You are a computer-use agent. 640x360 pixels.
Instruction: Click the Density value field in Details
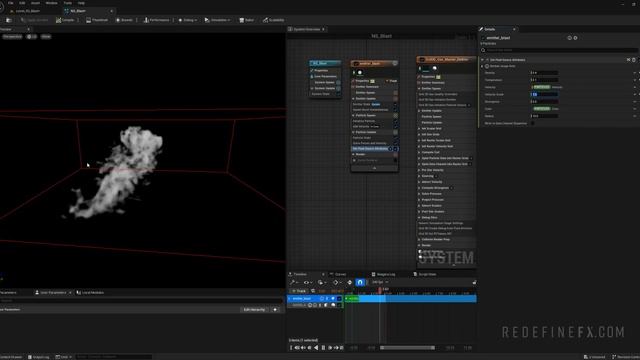tap(544, 73)
